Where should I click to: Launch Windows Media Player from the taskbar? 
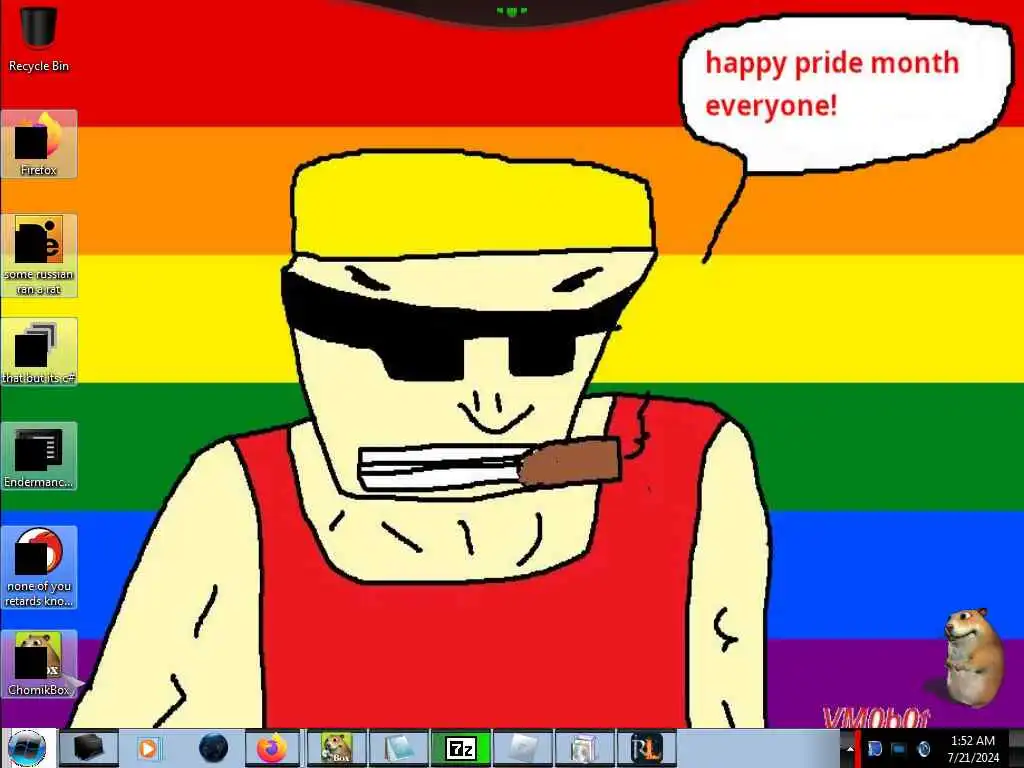coord(148,748)
